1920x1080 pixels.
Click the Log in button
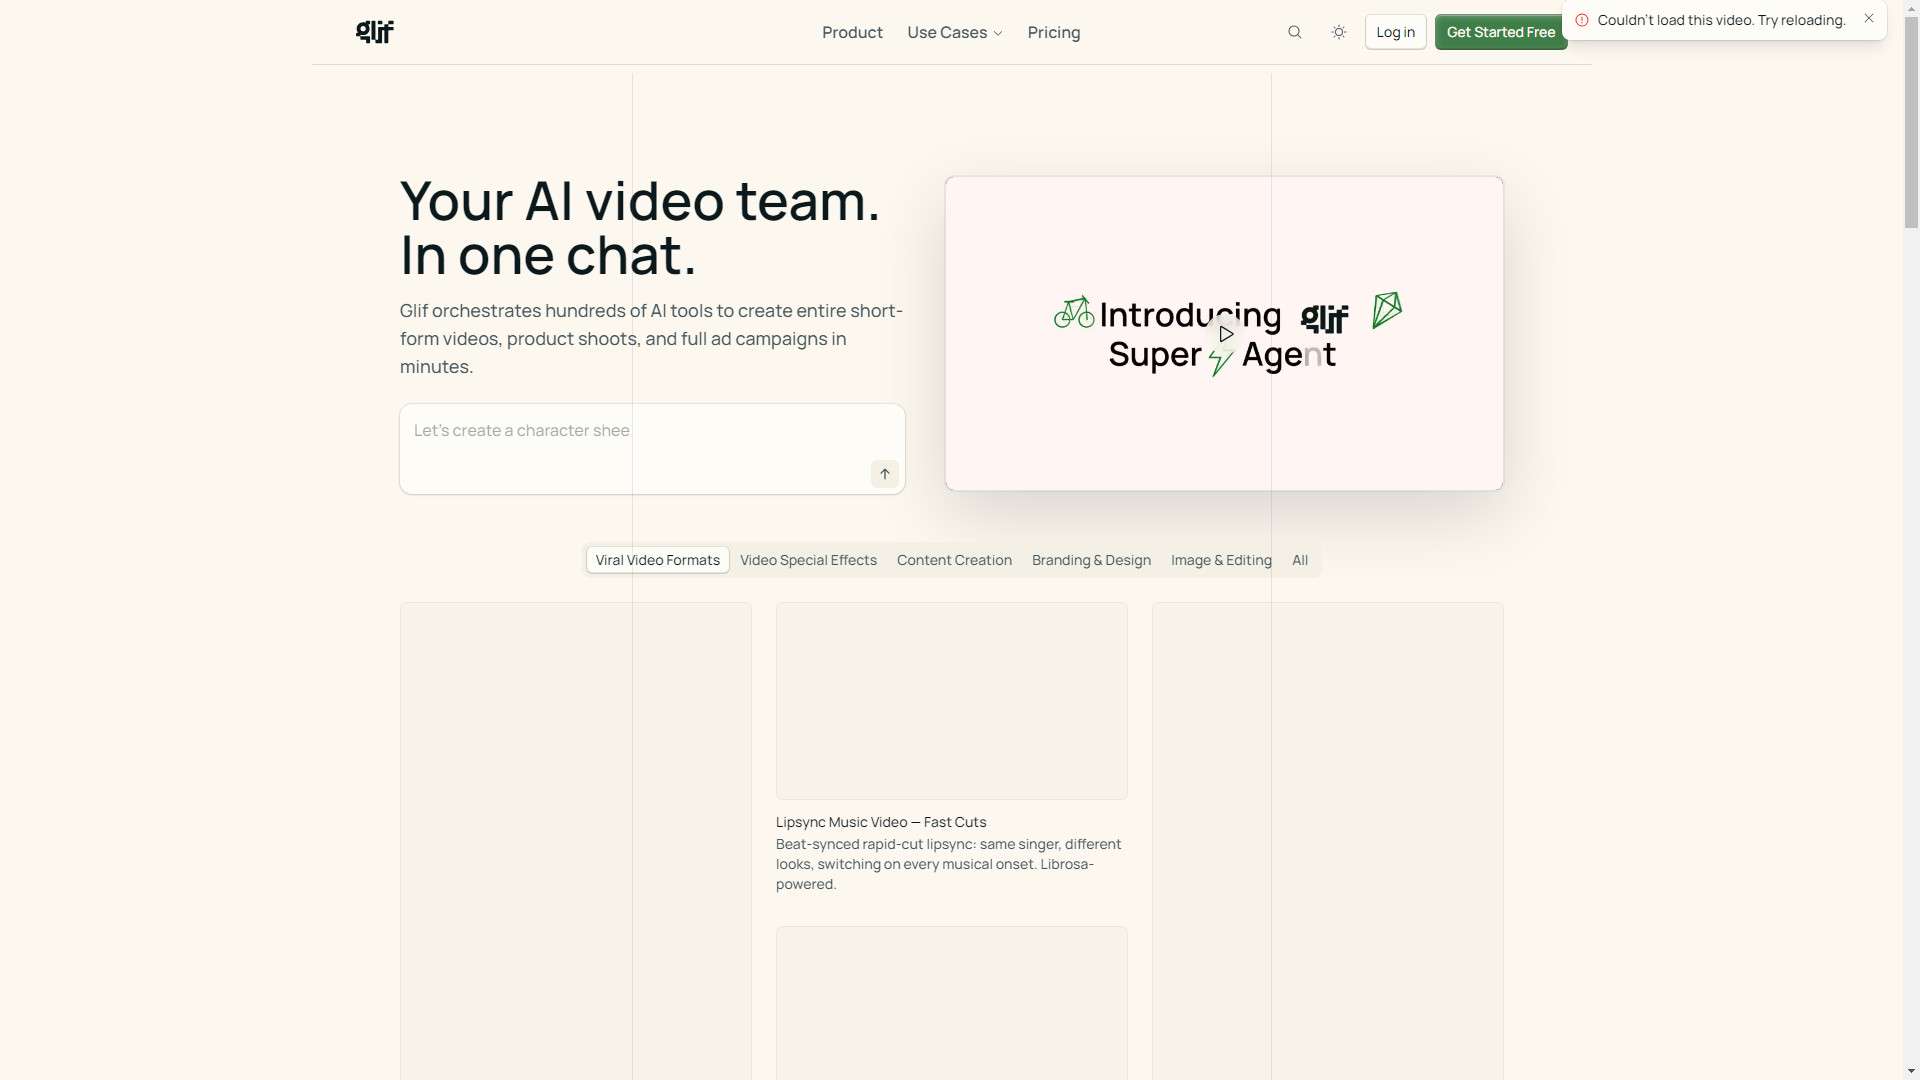click(x=1396, y=32)
